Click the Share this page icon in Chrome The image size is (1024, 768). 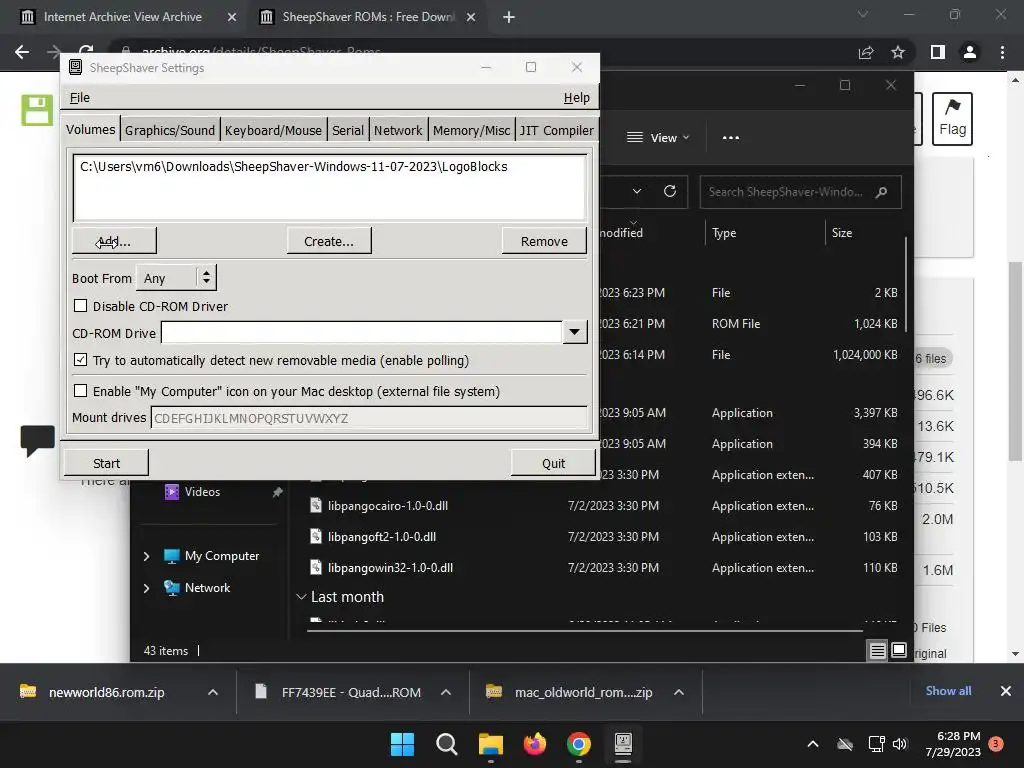(x=866, y=52)
